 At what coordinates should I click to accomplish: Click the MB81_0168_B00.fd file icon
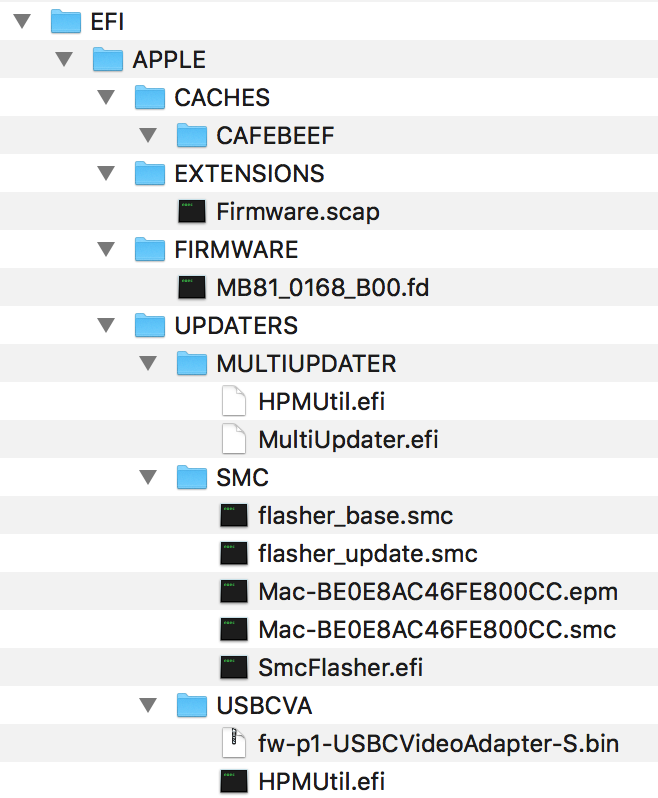click(x=191, y=288)
